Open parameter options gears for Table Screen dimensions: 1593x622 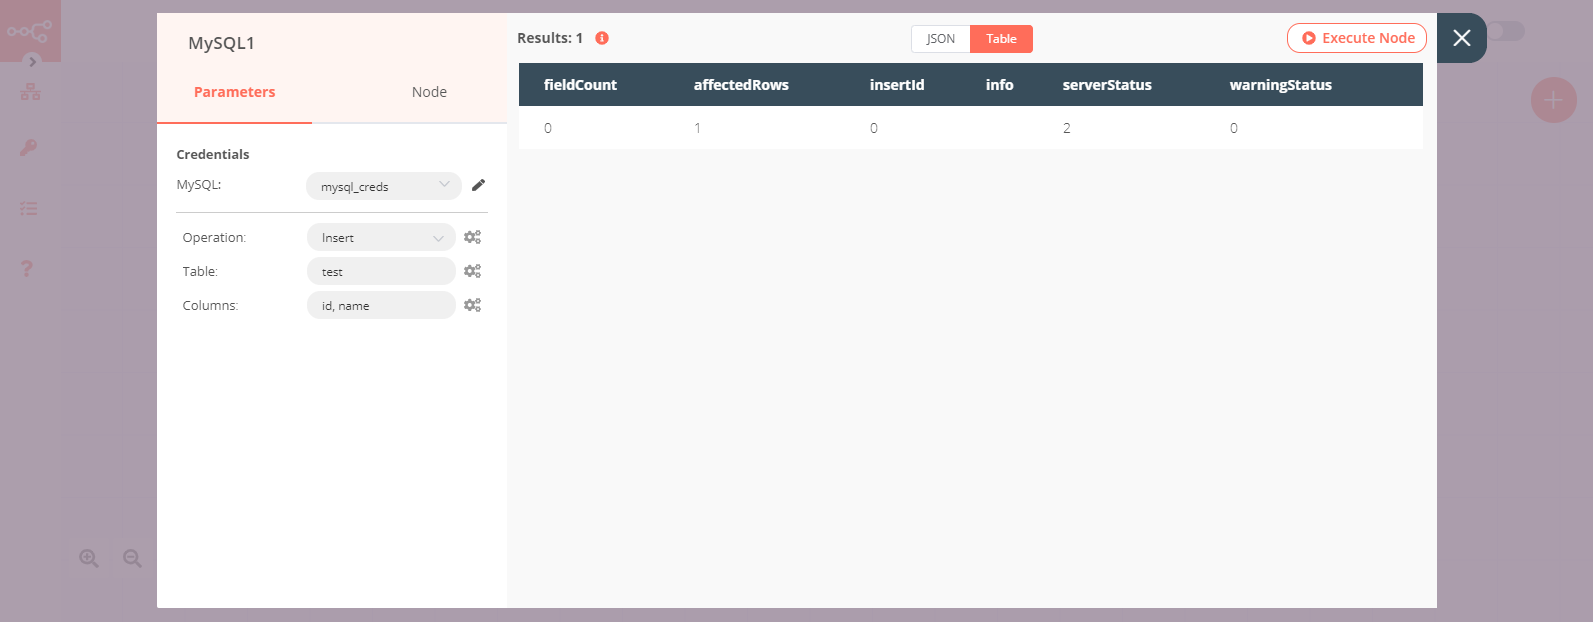pyautogui.click(x=472, y=271)
